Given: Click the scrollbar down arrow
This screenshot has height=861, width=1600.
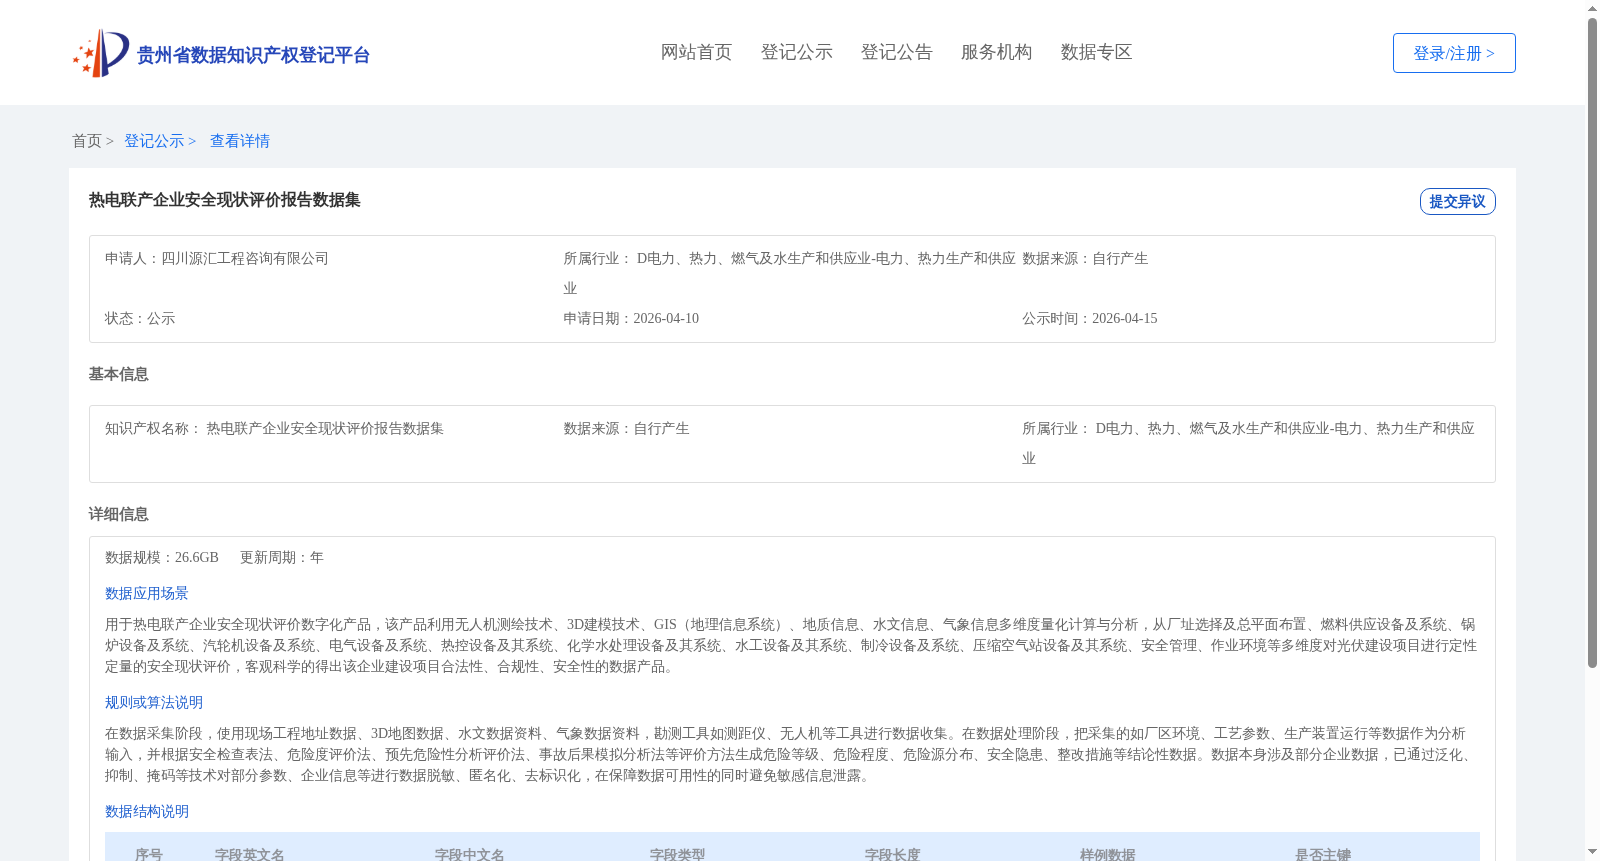Looking at the screenshot, I should [x=1592, y=853].
